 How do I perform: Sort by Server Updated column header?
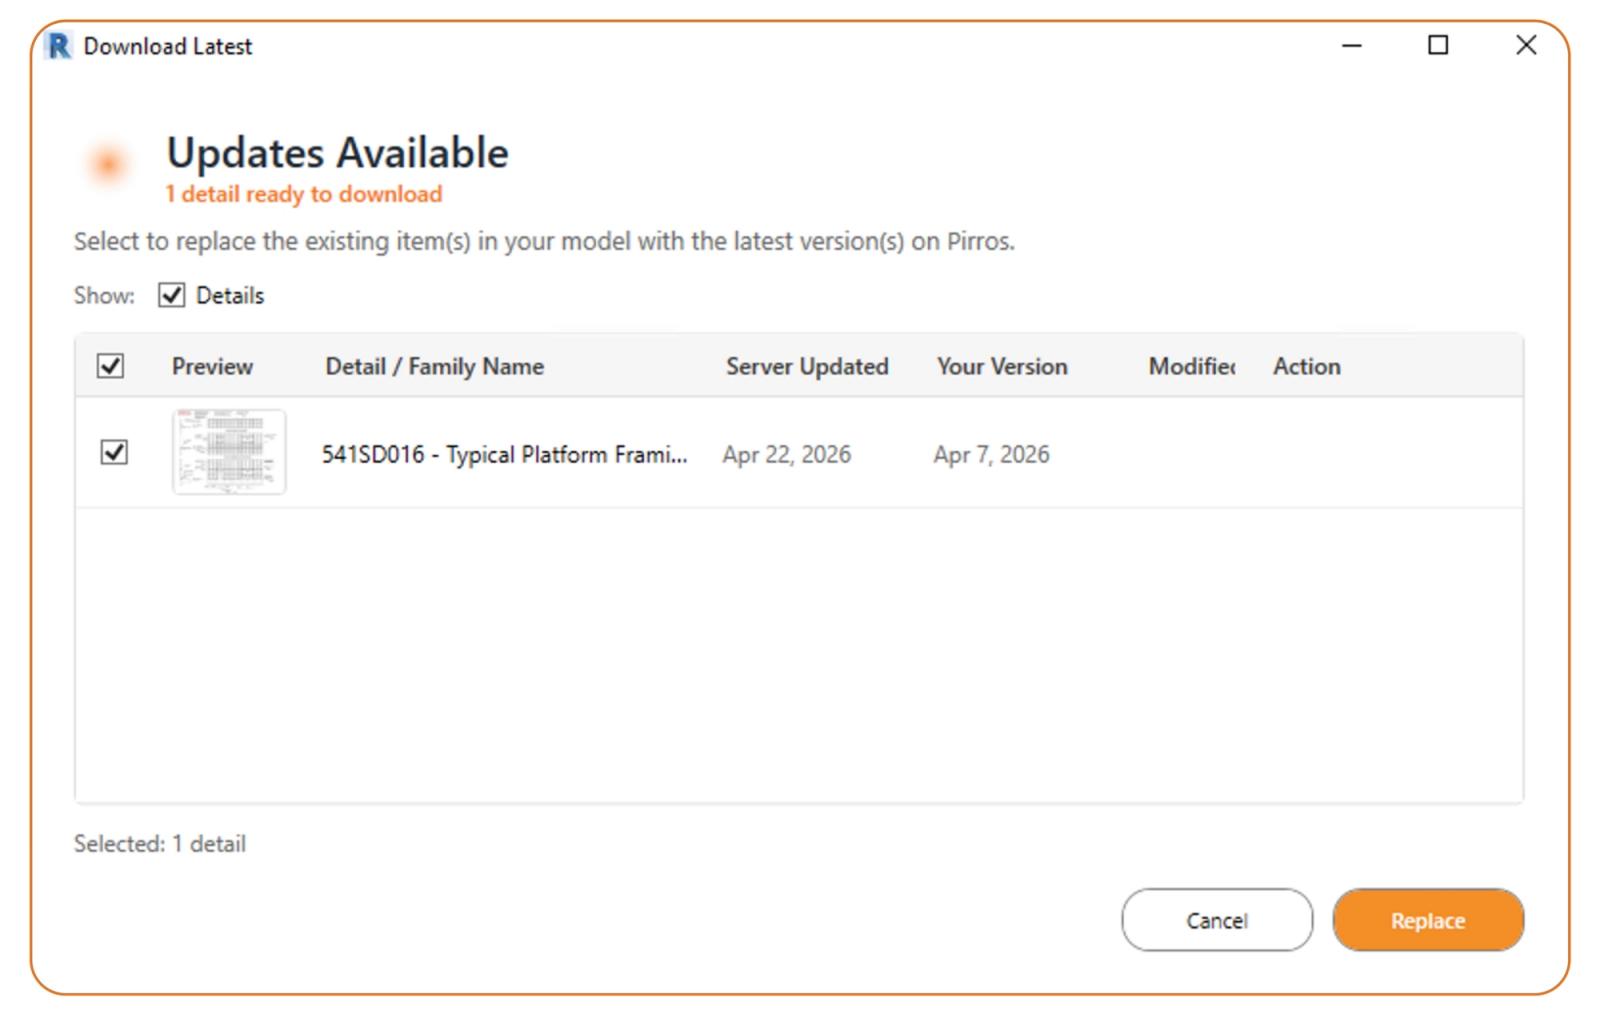tap(807, 367)
